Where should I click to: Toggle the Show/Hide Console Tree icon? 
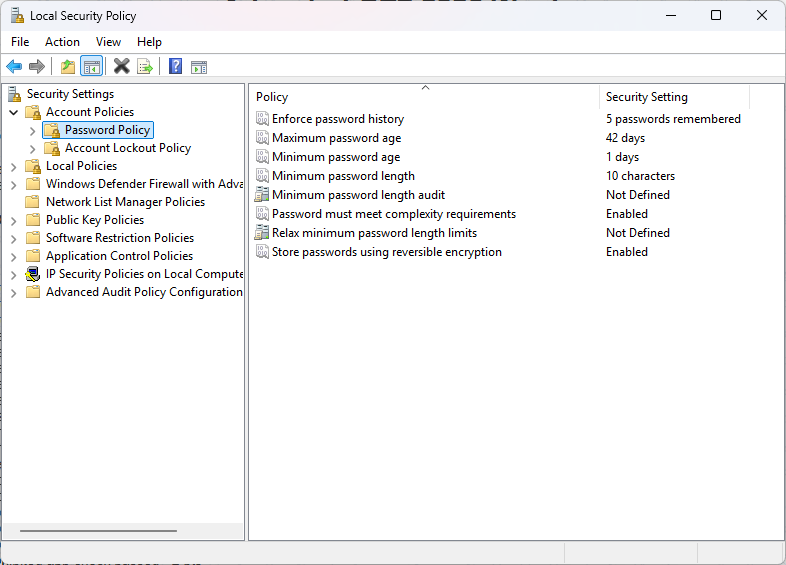click(x=91, y=67)
